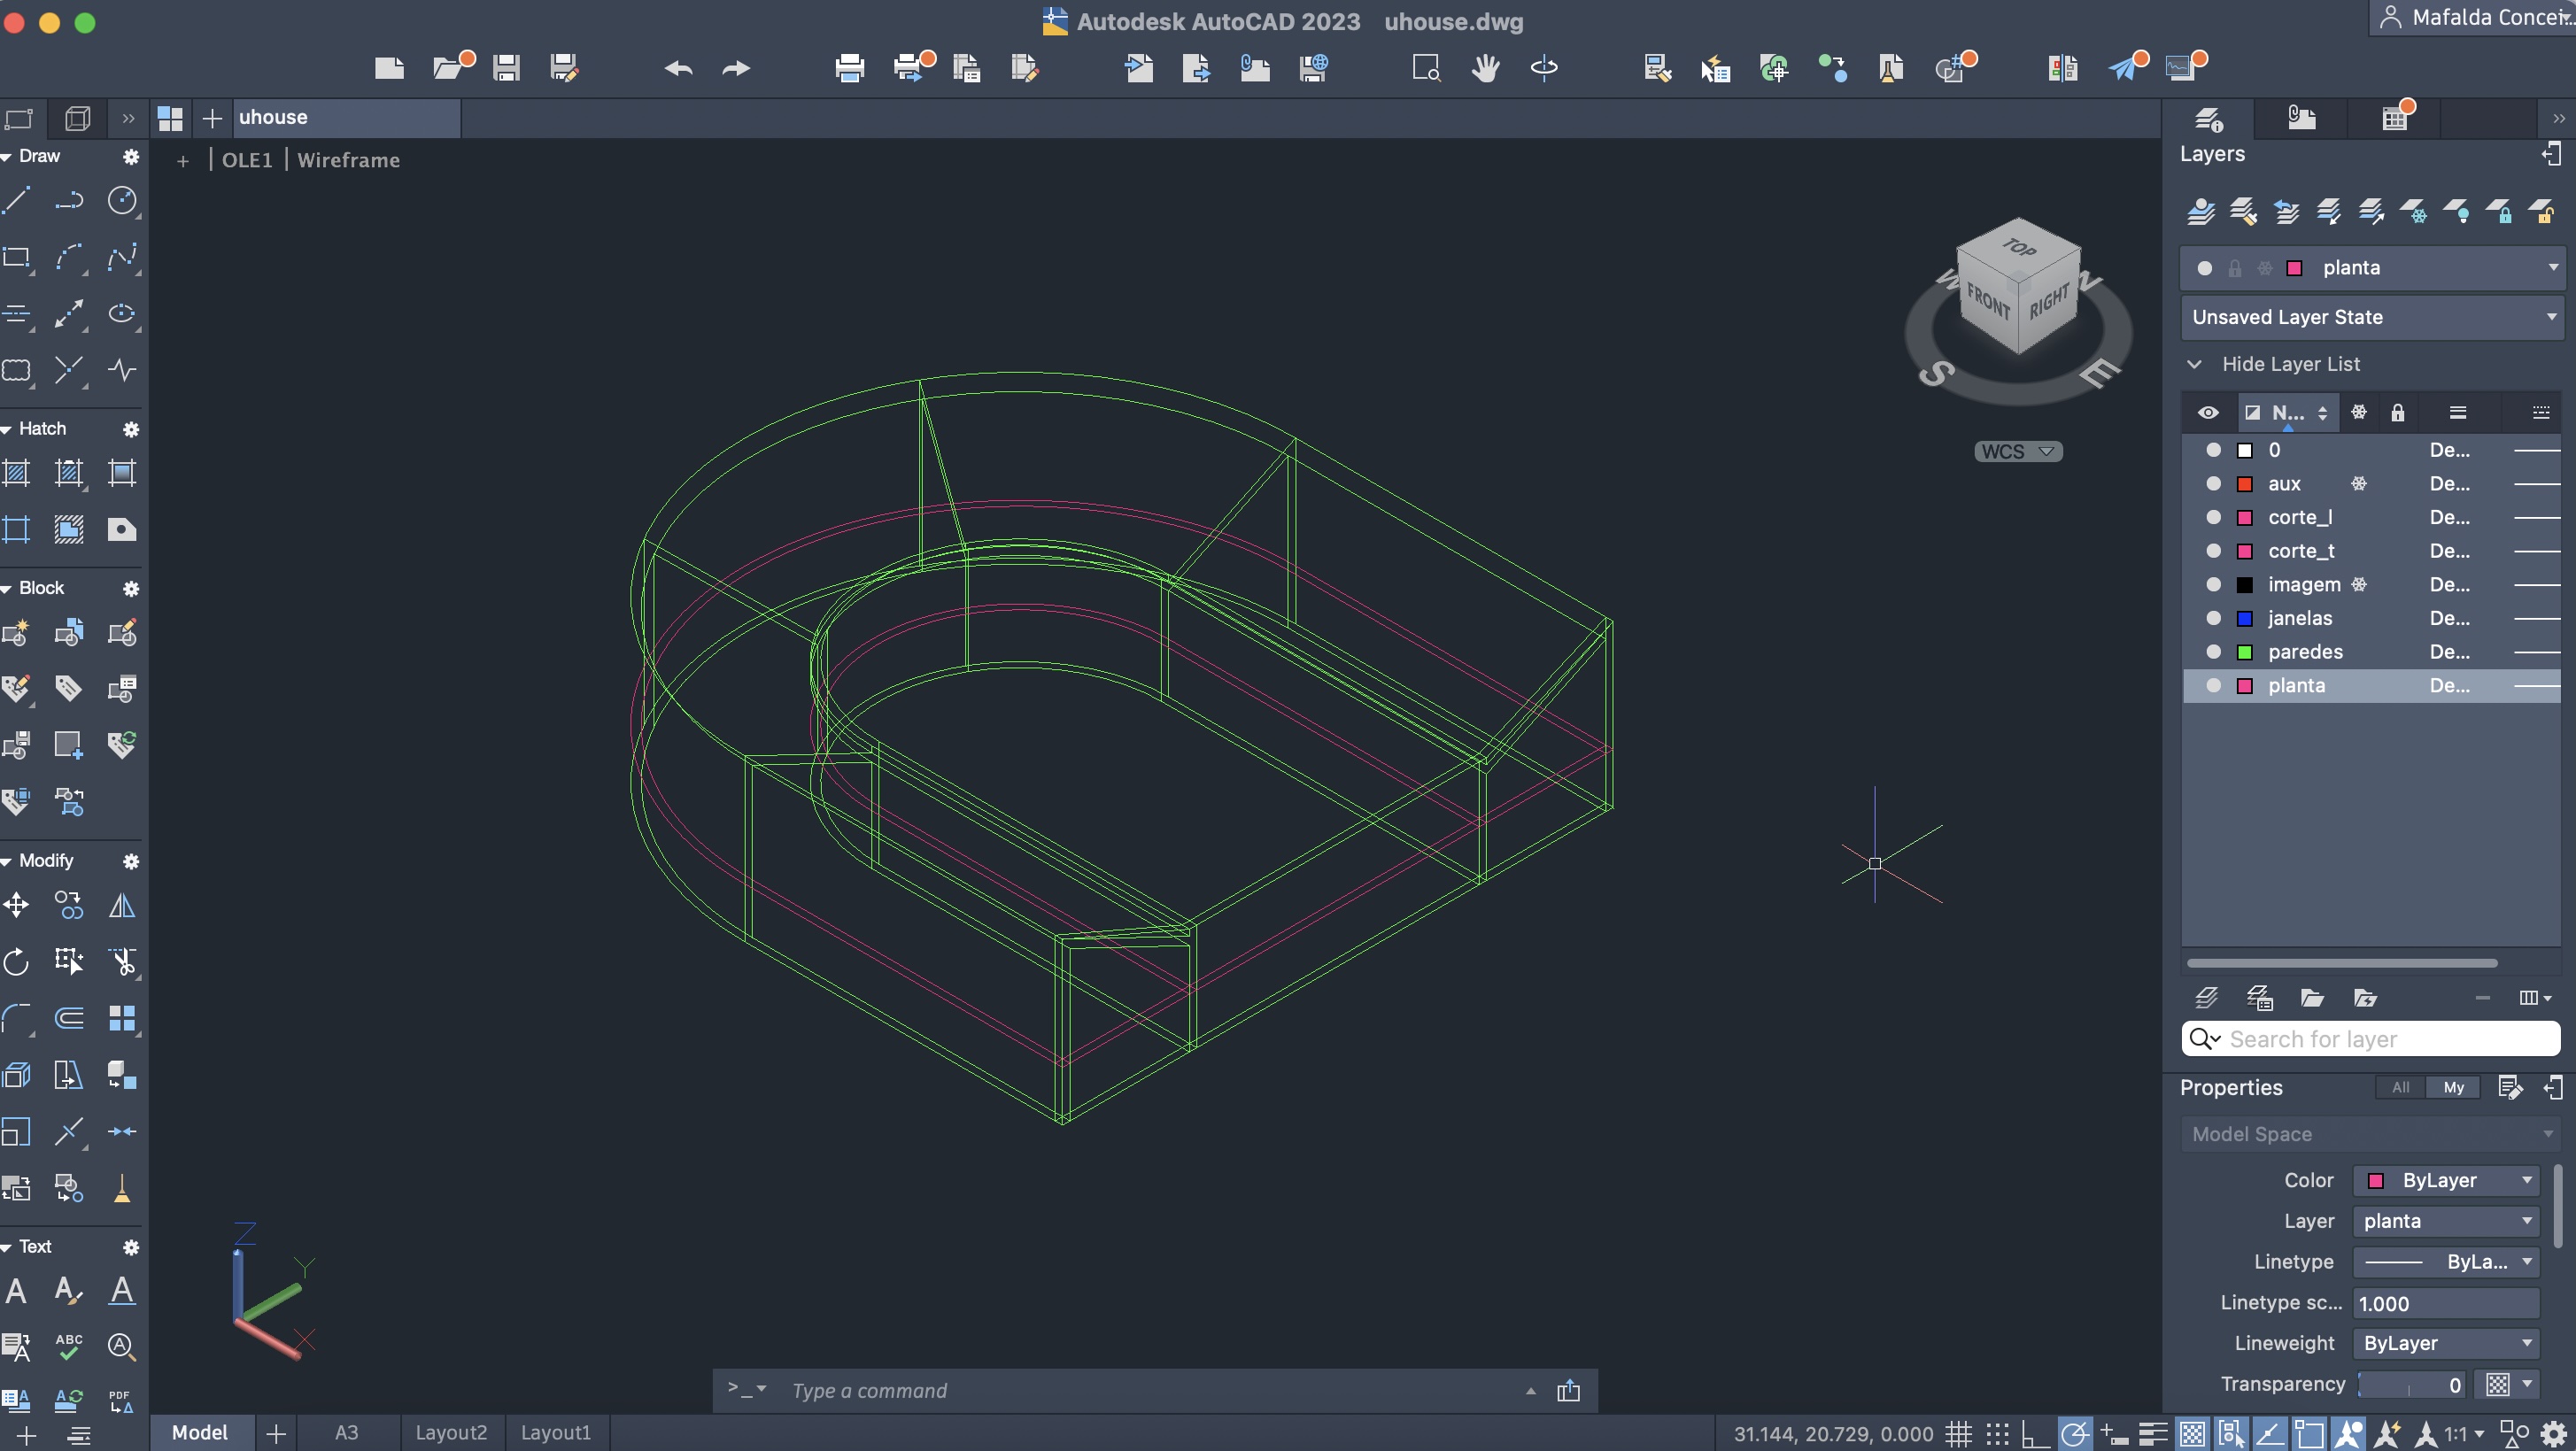Select the Circle draw tool
This screenshot has height=1451, width=2576.
click(122, 200)
